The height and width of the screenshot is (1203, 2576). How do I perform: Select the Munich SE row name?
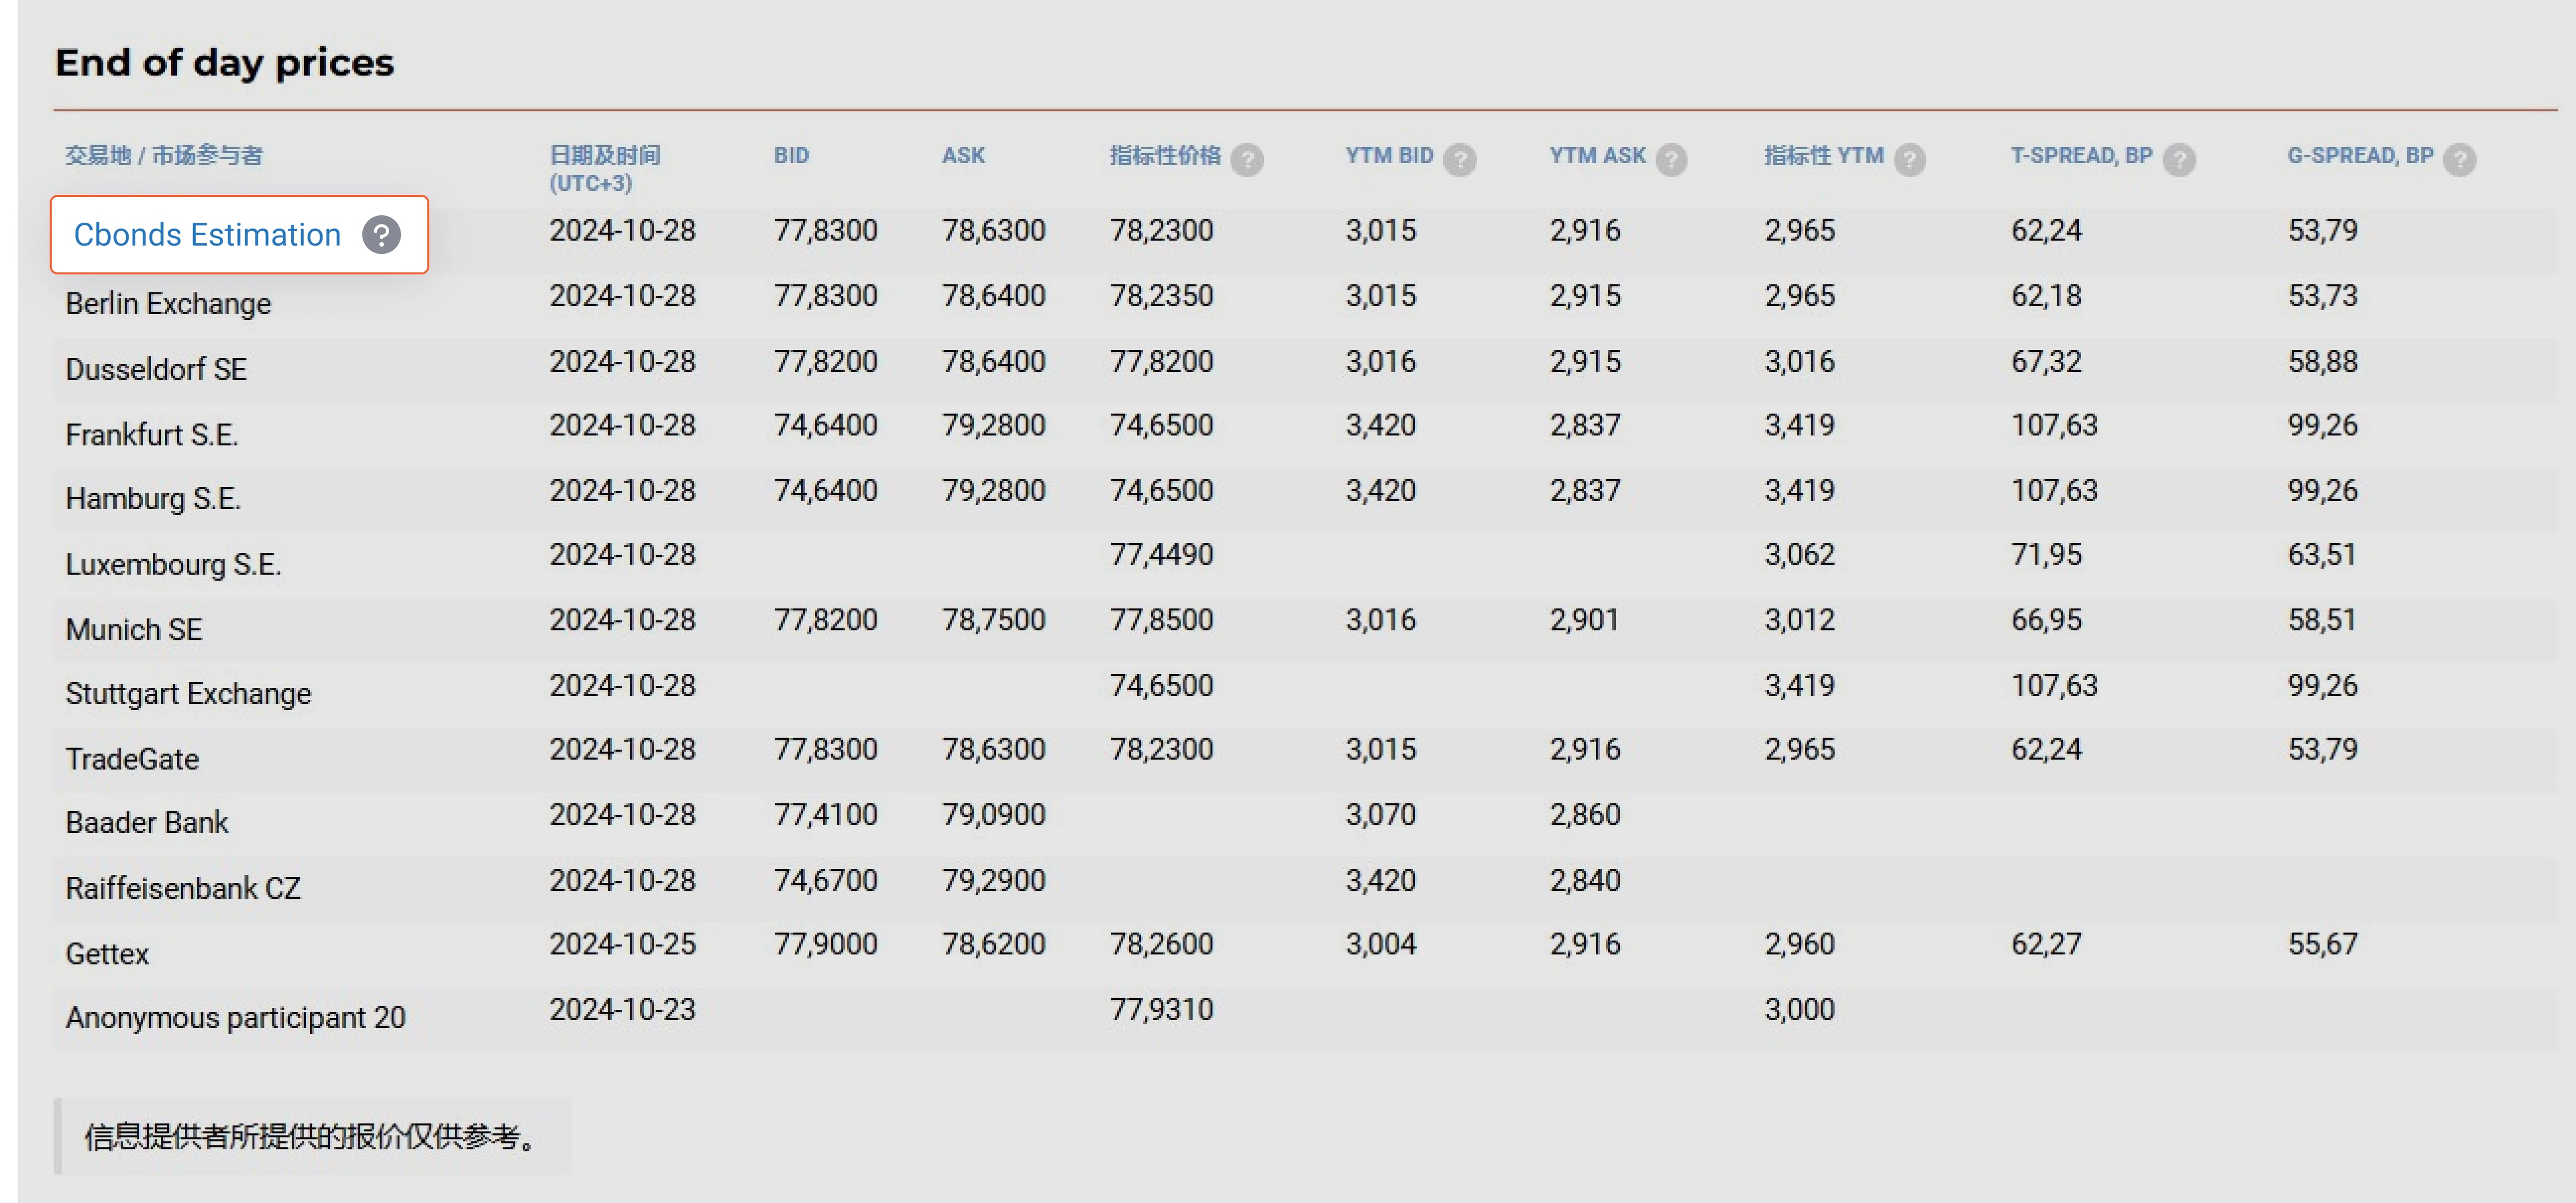pos(133,630)
